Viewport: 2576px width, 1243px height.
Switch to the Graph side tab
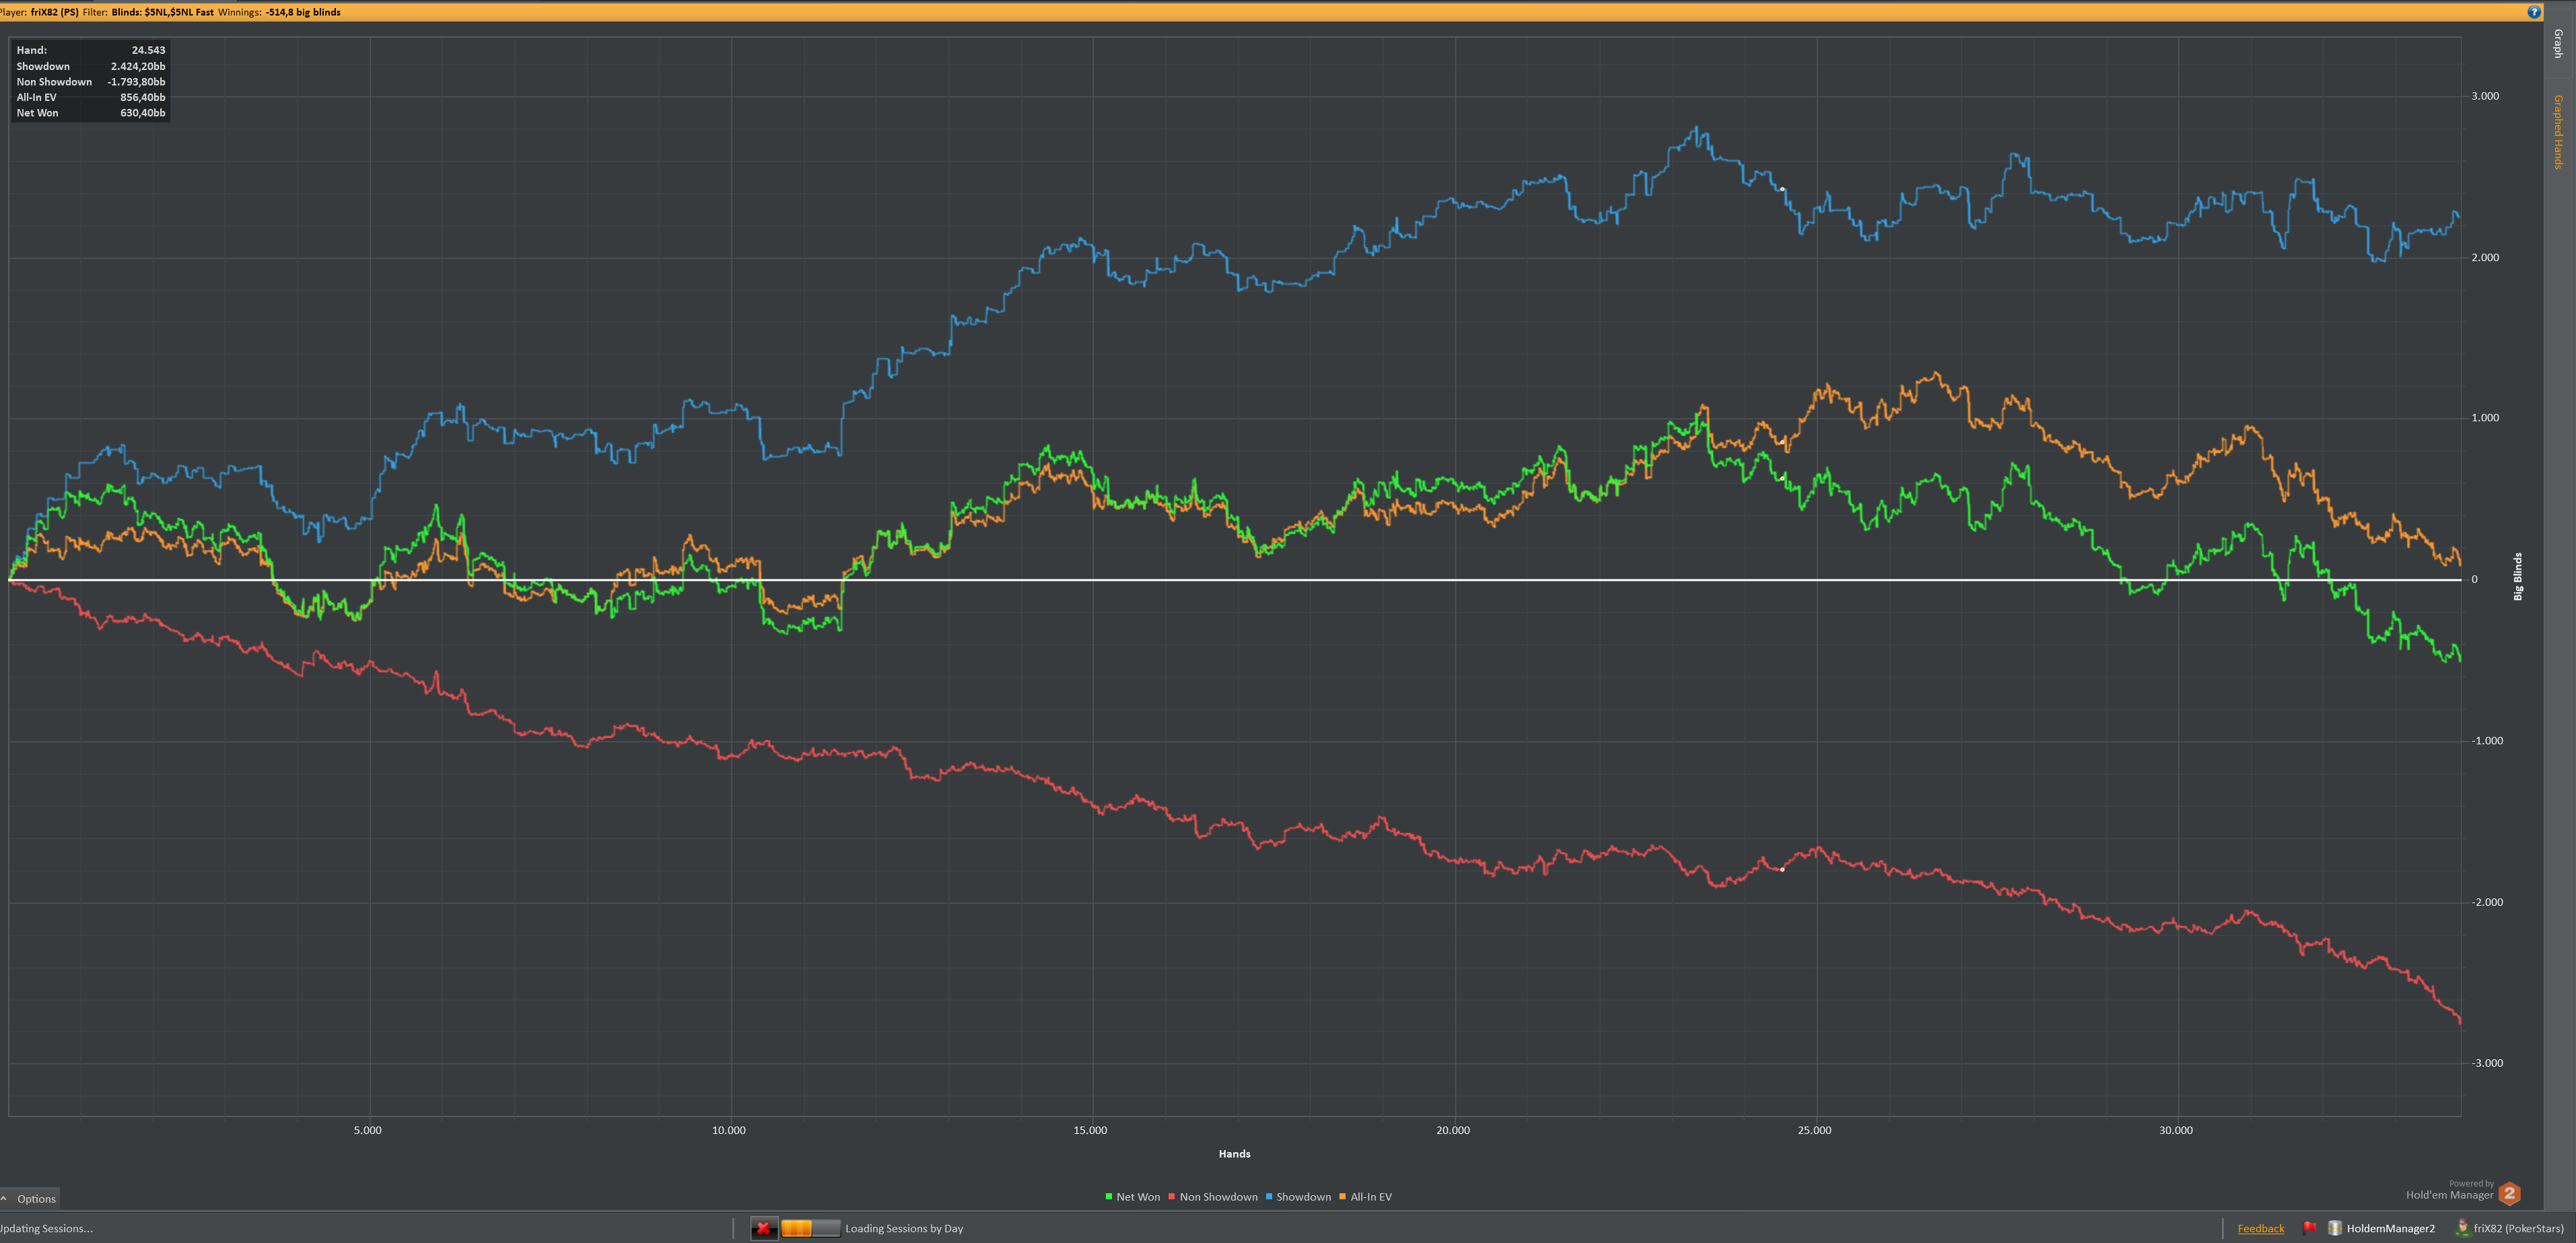point(2559,43)
